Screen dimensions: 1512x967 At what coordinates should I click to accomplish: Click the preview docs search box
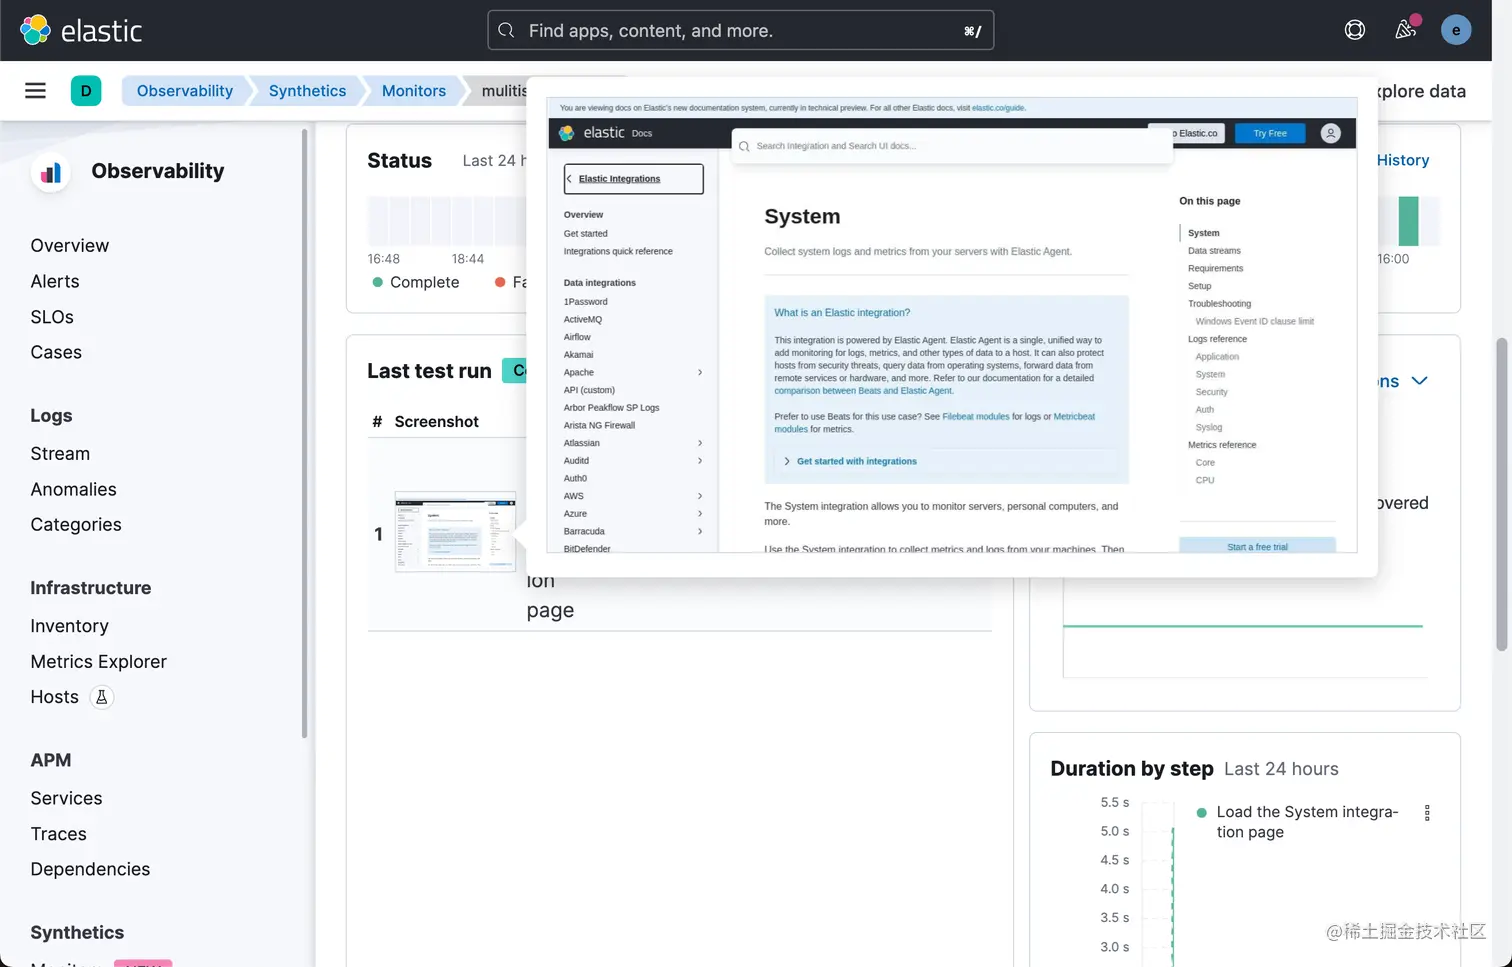[x=952, y=146]
